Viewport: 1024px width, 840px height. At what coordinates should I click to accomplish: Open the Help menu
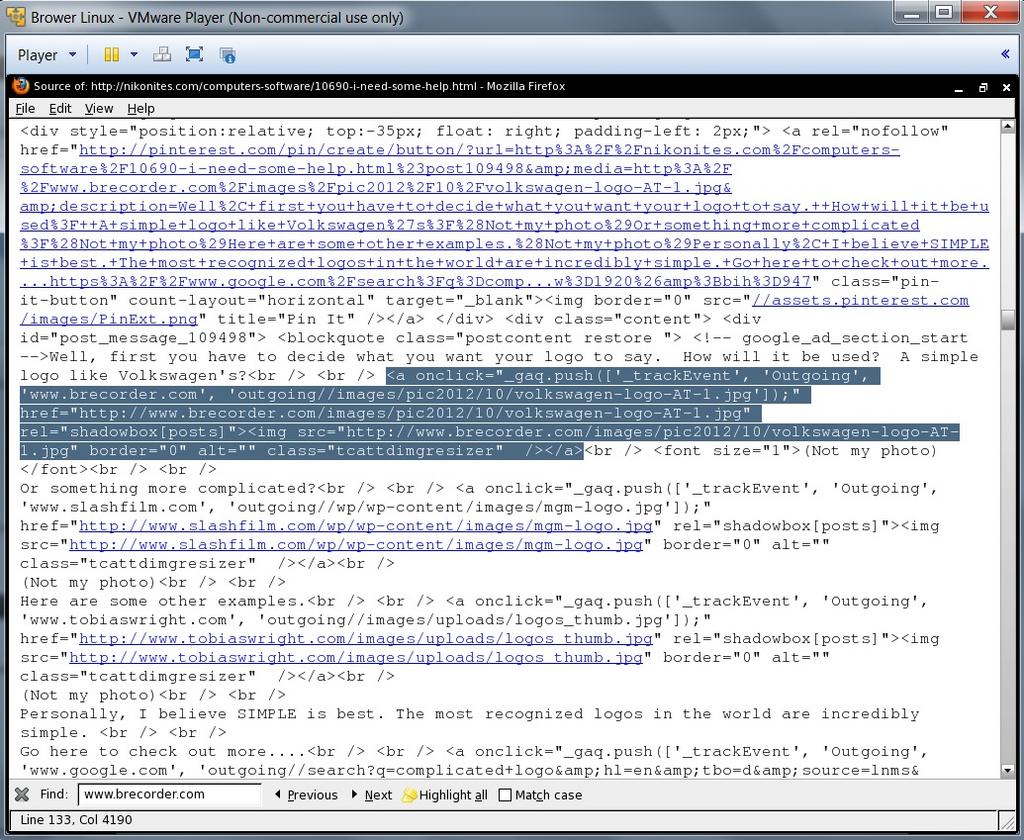coord(141,108)
